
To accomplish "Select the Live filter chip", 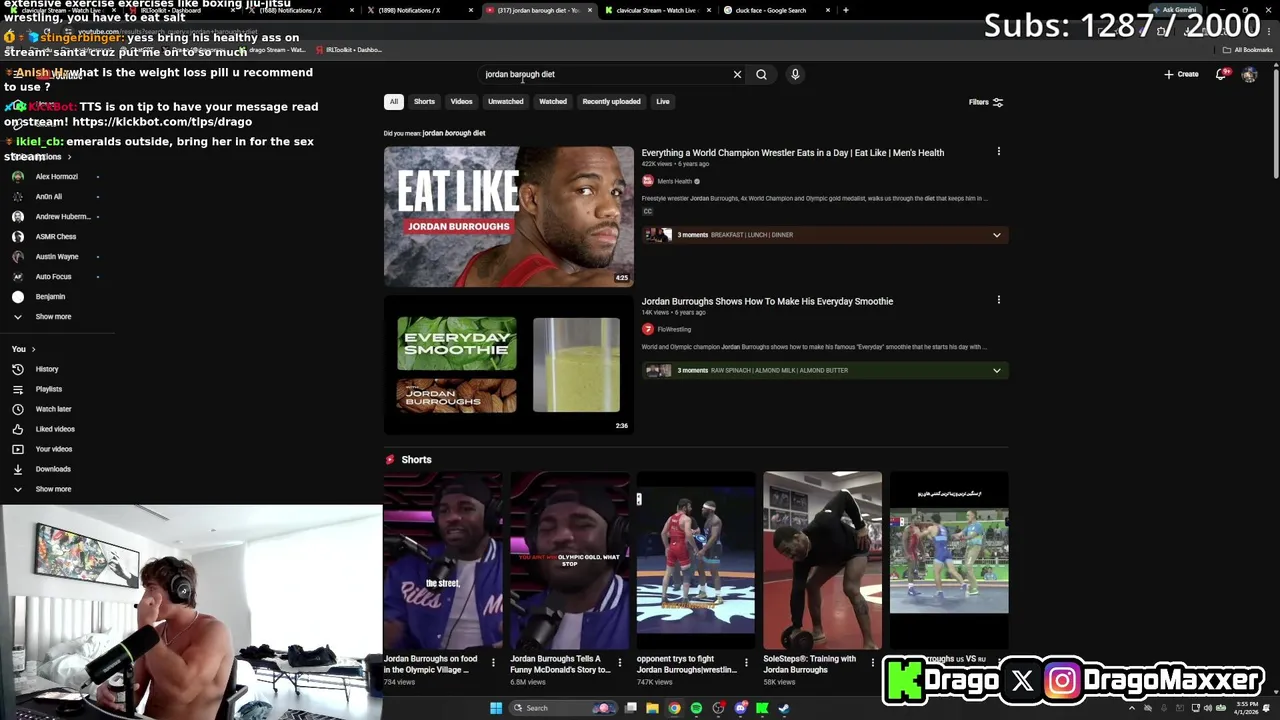I will 662,101.
